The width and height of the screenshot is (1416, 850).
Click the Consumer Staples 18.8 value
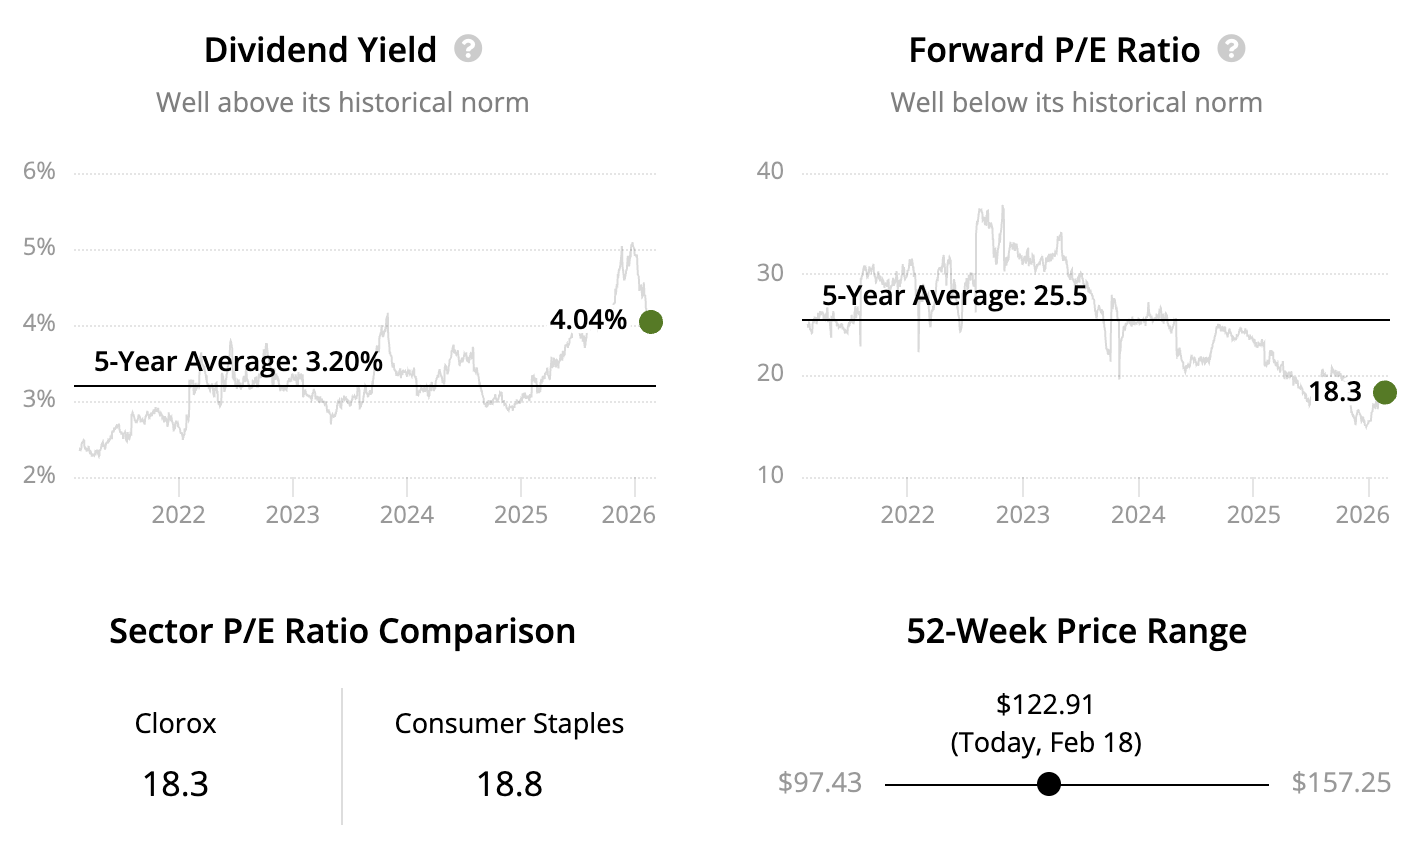click(x=509, y=783)
